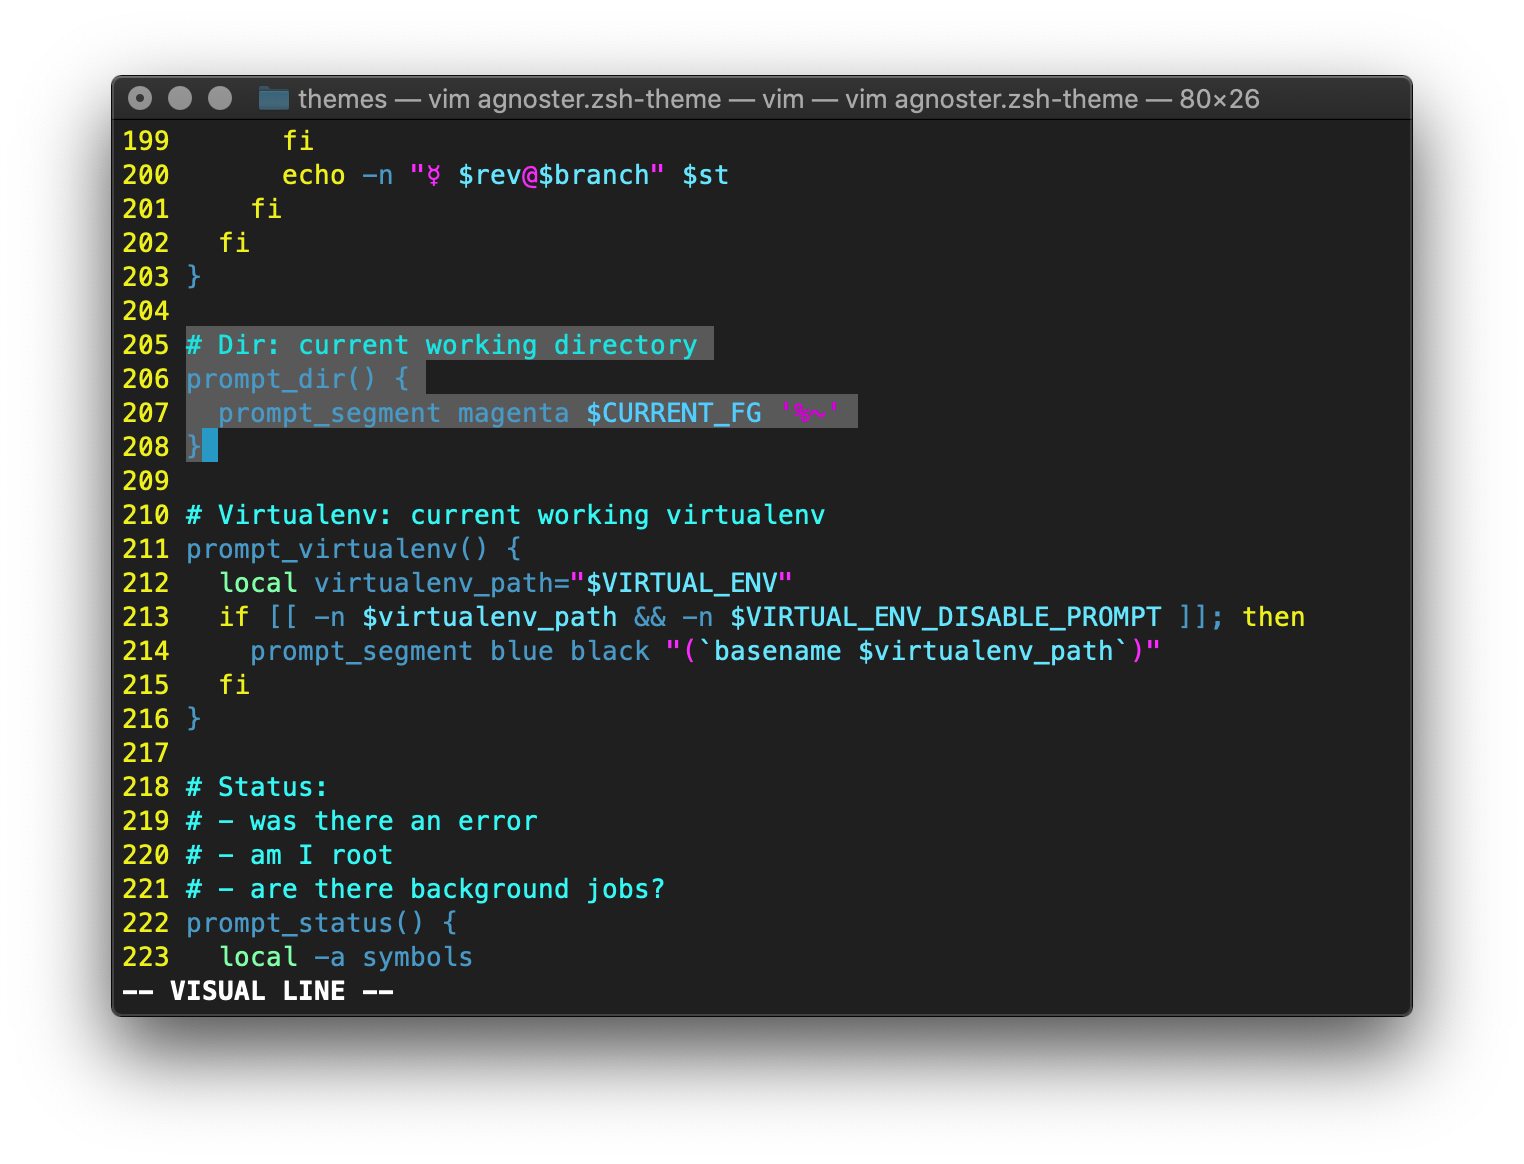Image resolution: width=1524 pixels, height=1164 pixels.
Task: Click the word 'magenta' on line 207
Action: pos(513,413)
